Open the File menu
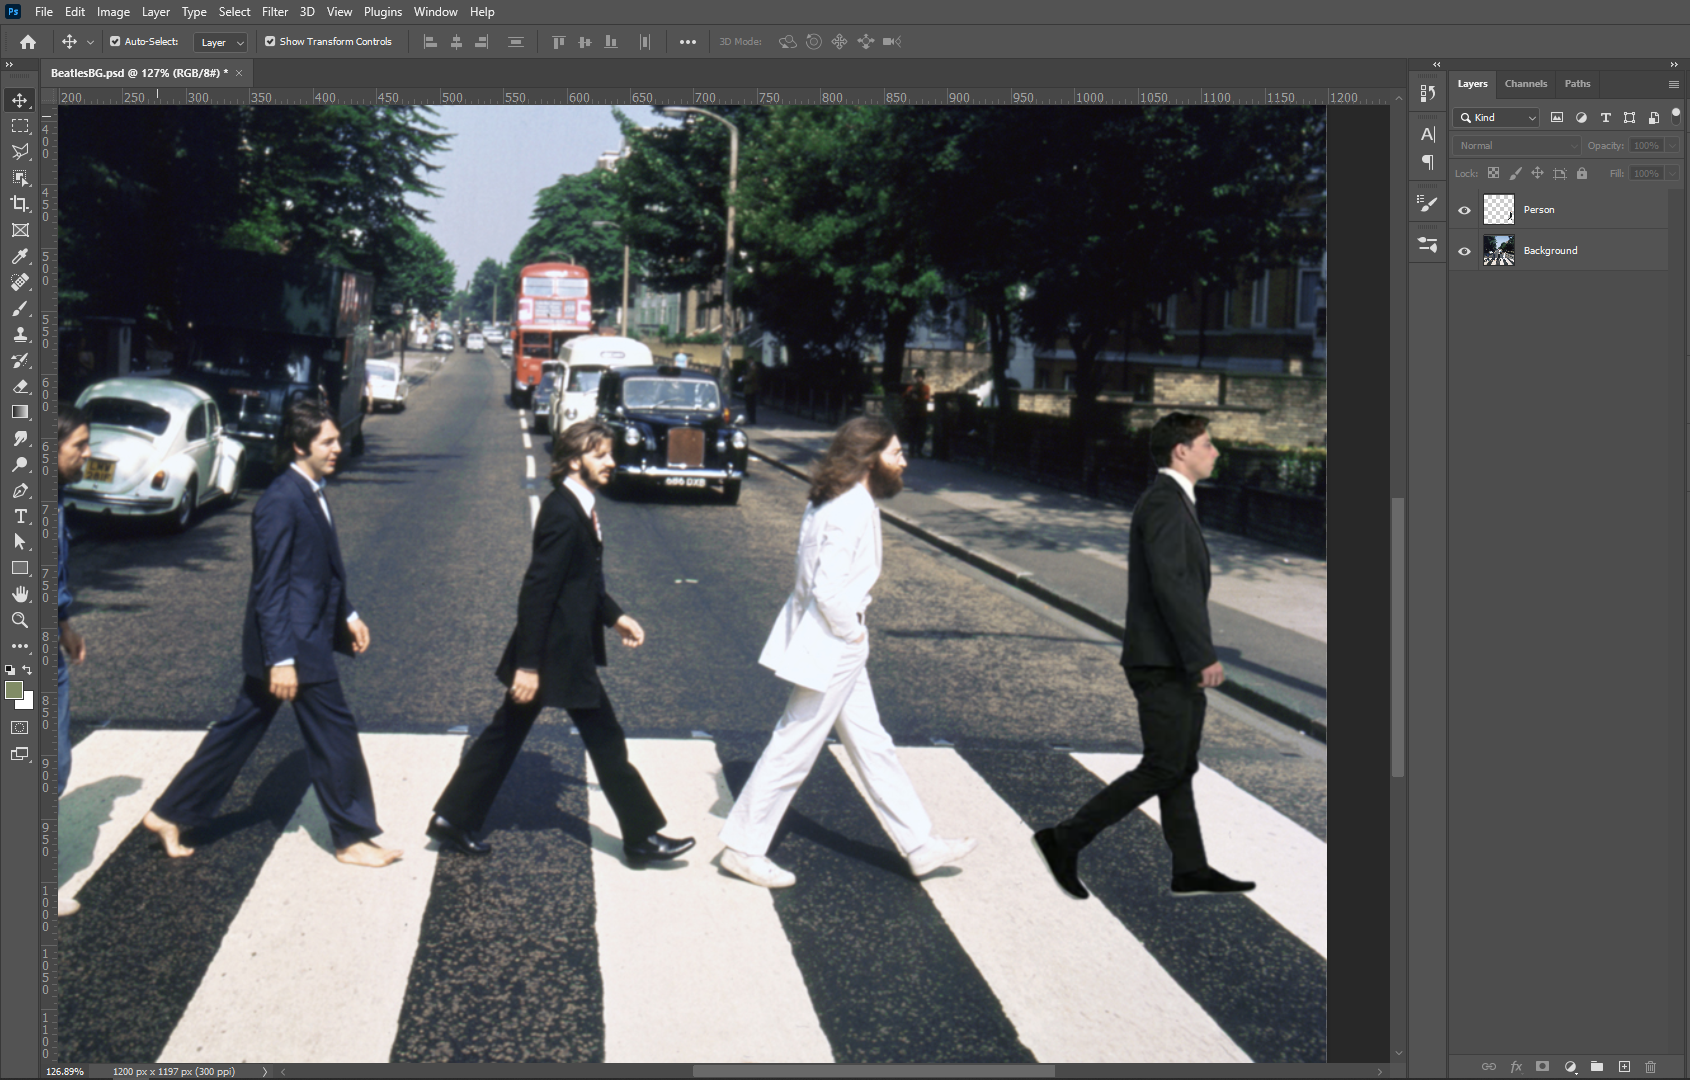 44,12
